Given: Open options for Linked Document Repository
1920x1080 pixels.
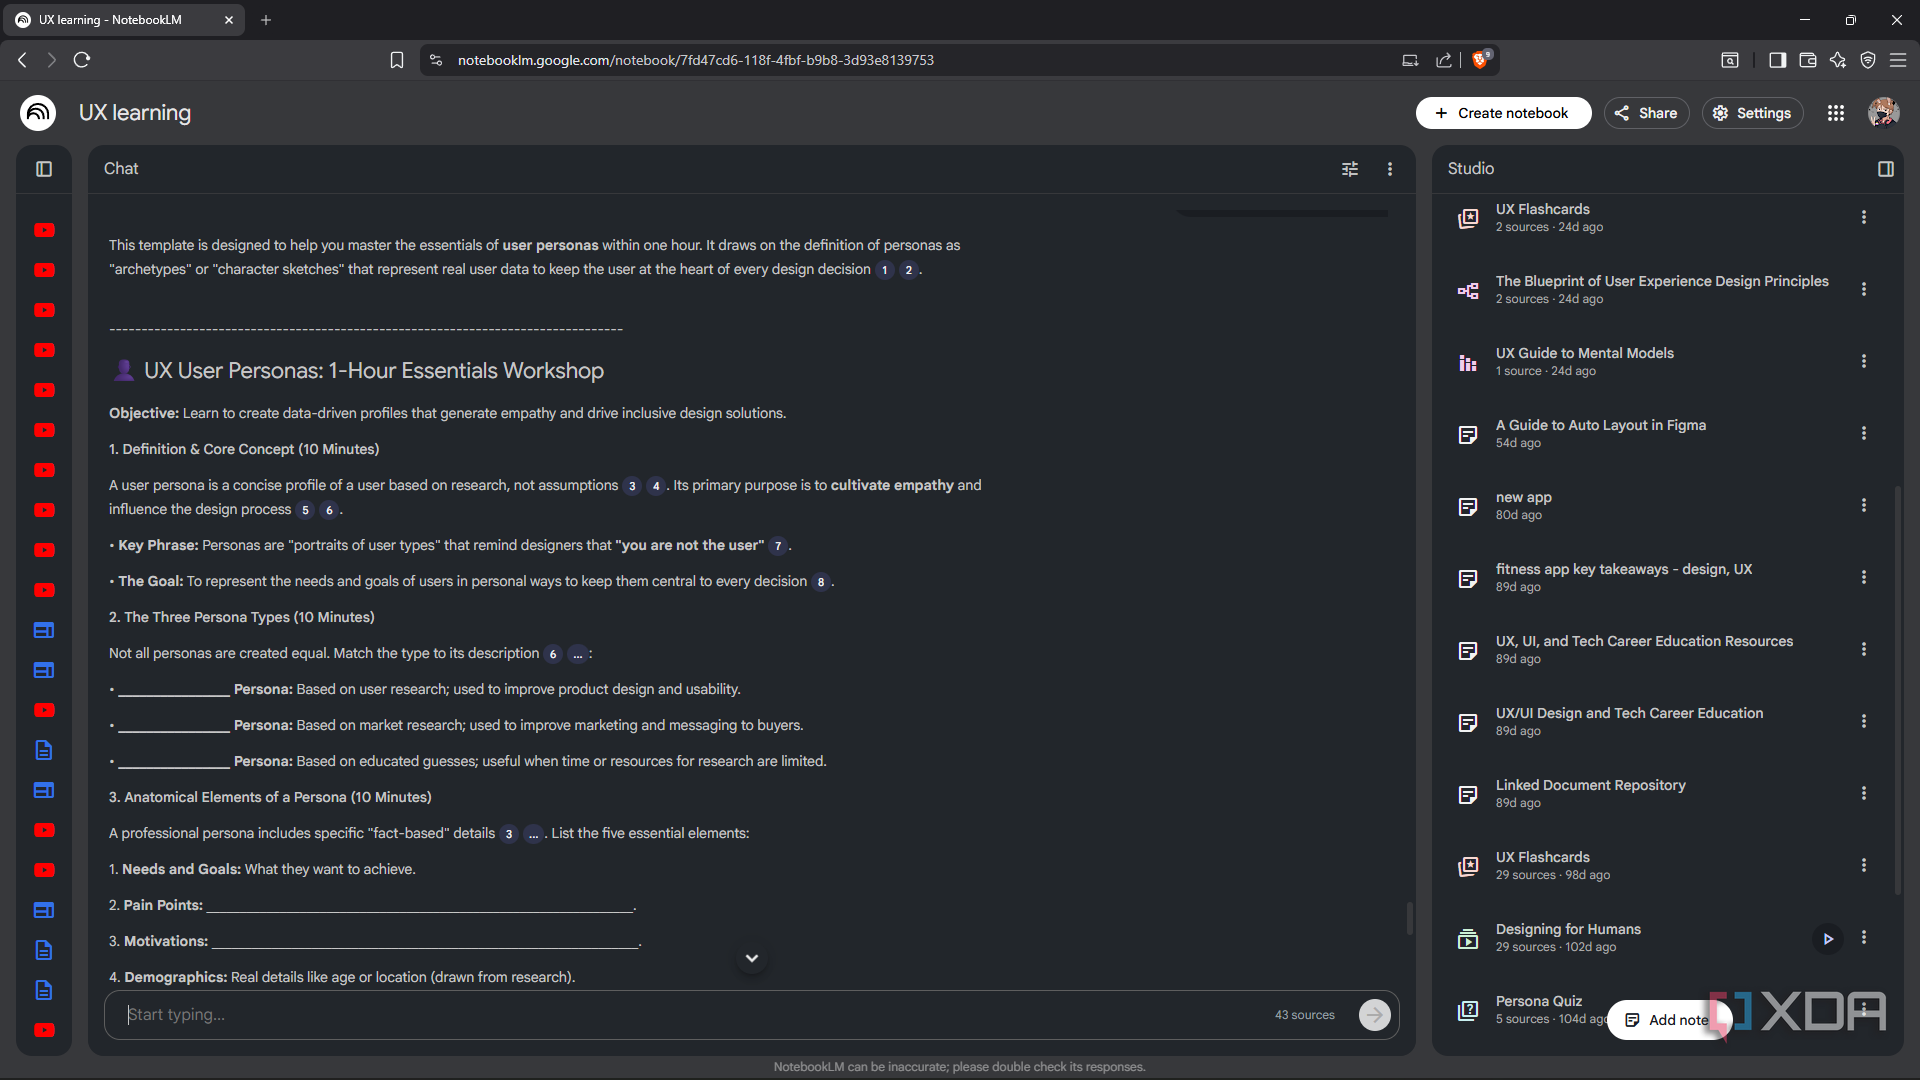Looking at the screenshot, I should tap(1864, 793).
